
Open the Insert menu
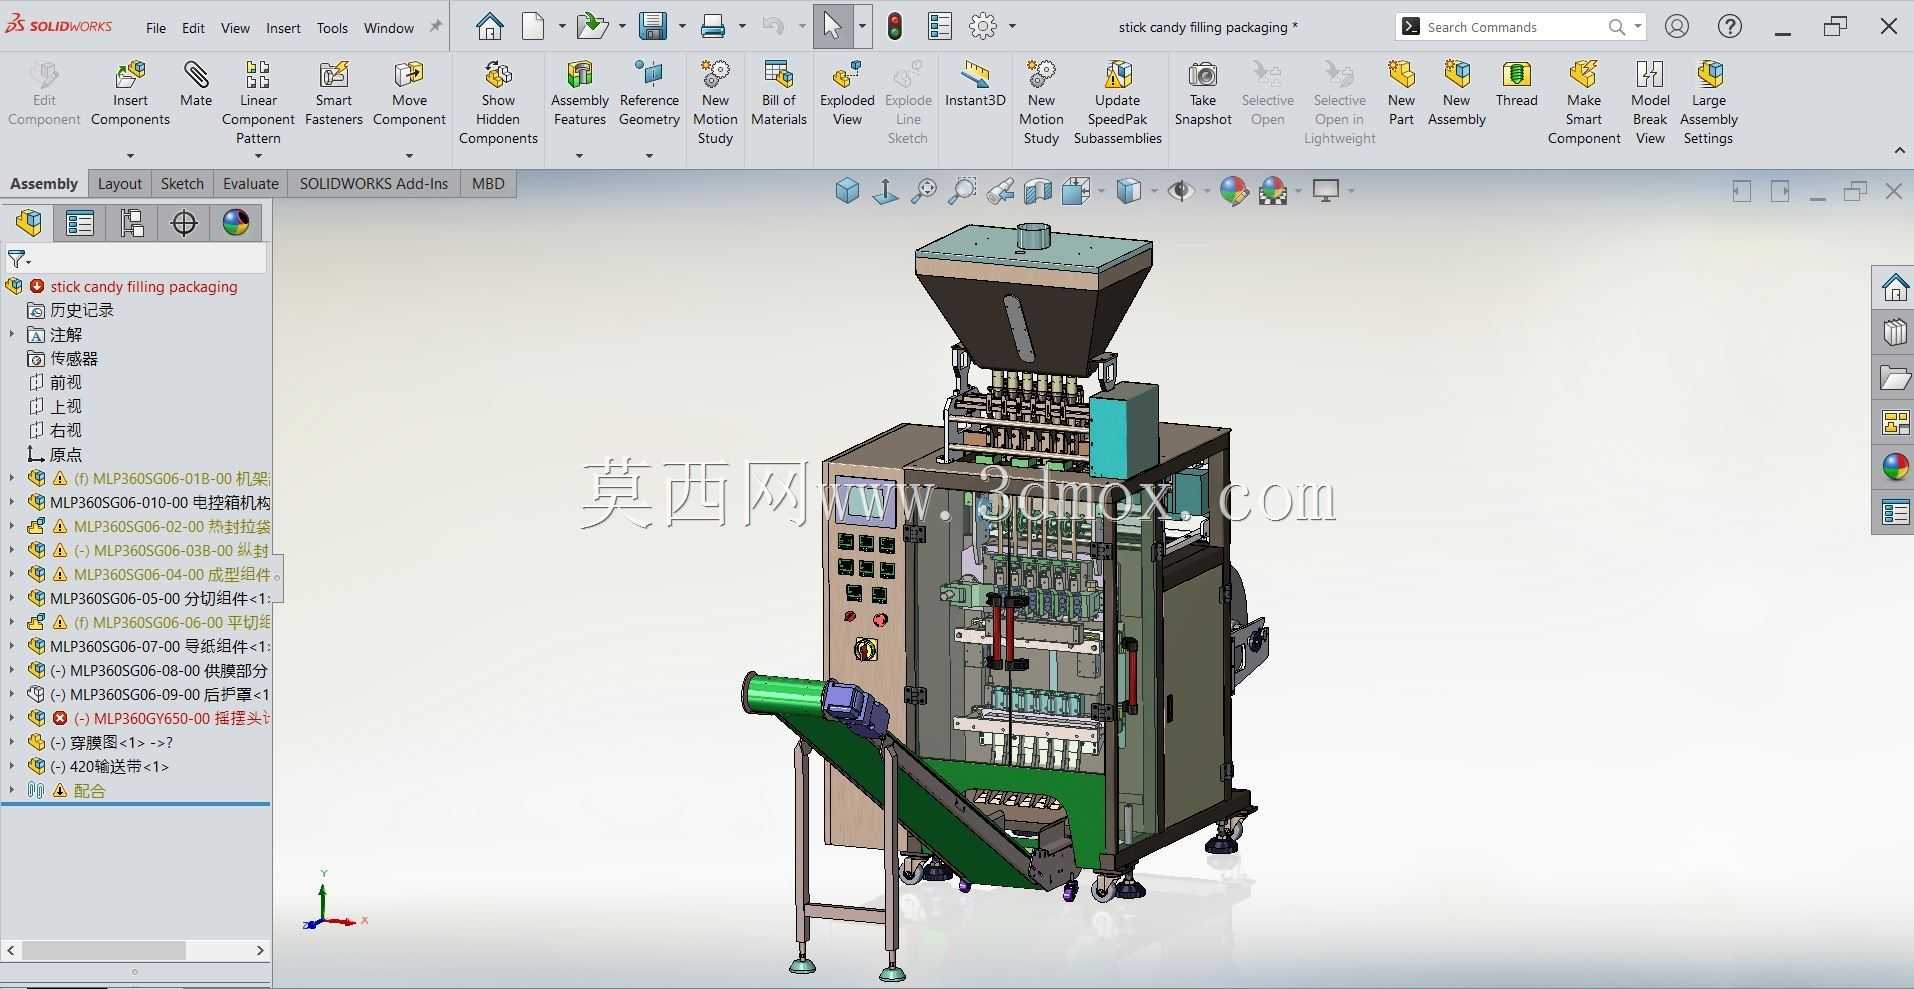tap(283, 28)
